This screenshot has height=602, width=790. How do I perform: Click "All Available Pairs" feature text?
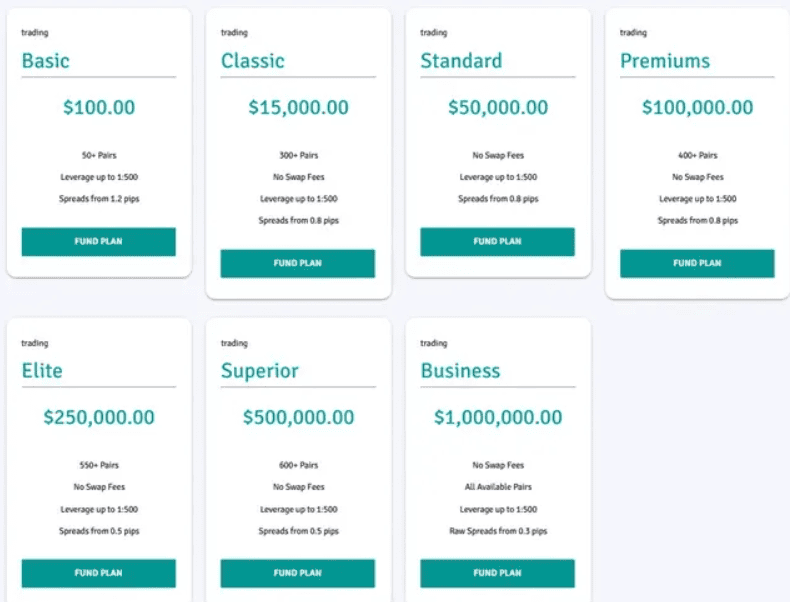497,487
